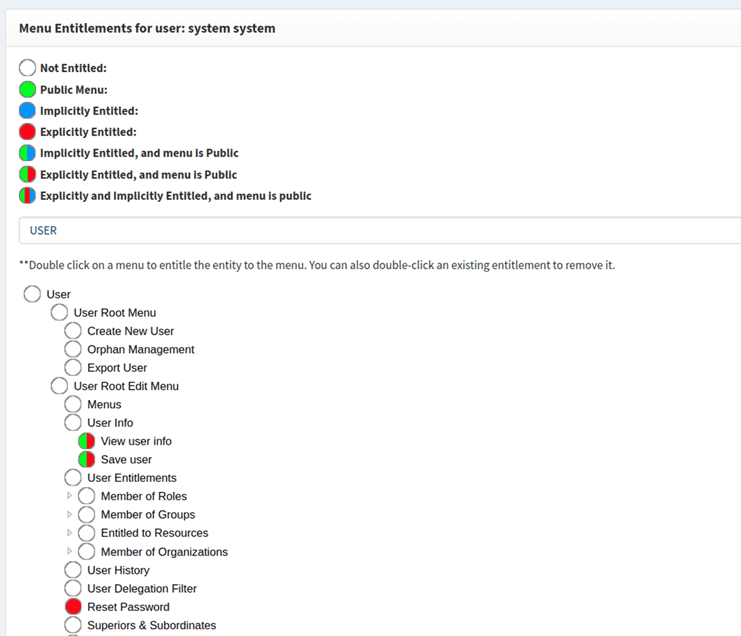Click the circle icon beside Export User
Image resolution: width=741 pixels, height=636 pixels.
73,368
